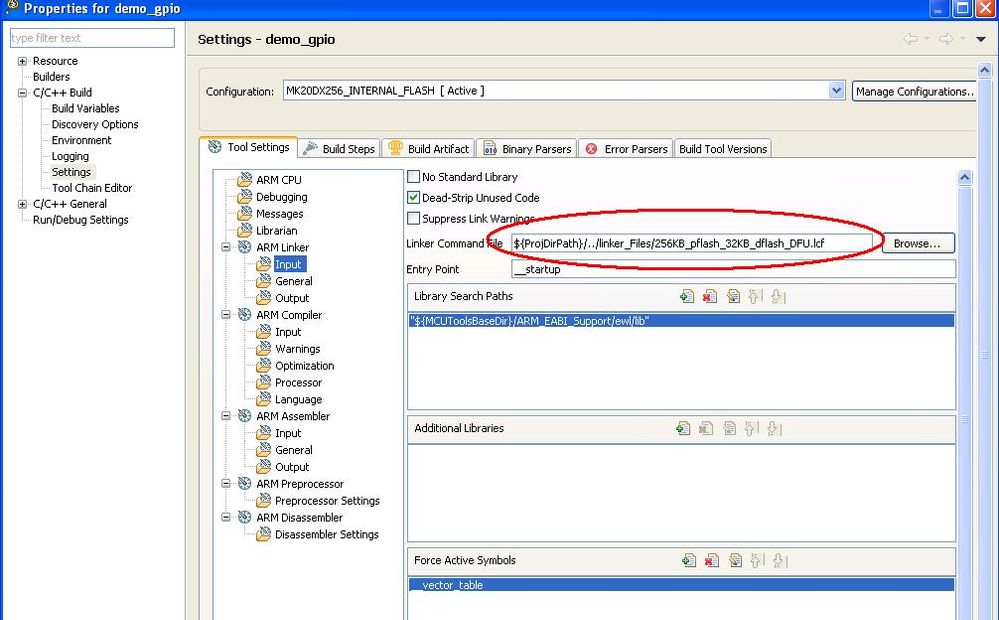The image size is (999, 620).
Task: Delete the selected Library Search Paths entry
Action: coord(710,296)
